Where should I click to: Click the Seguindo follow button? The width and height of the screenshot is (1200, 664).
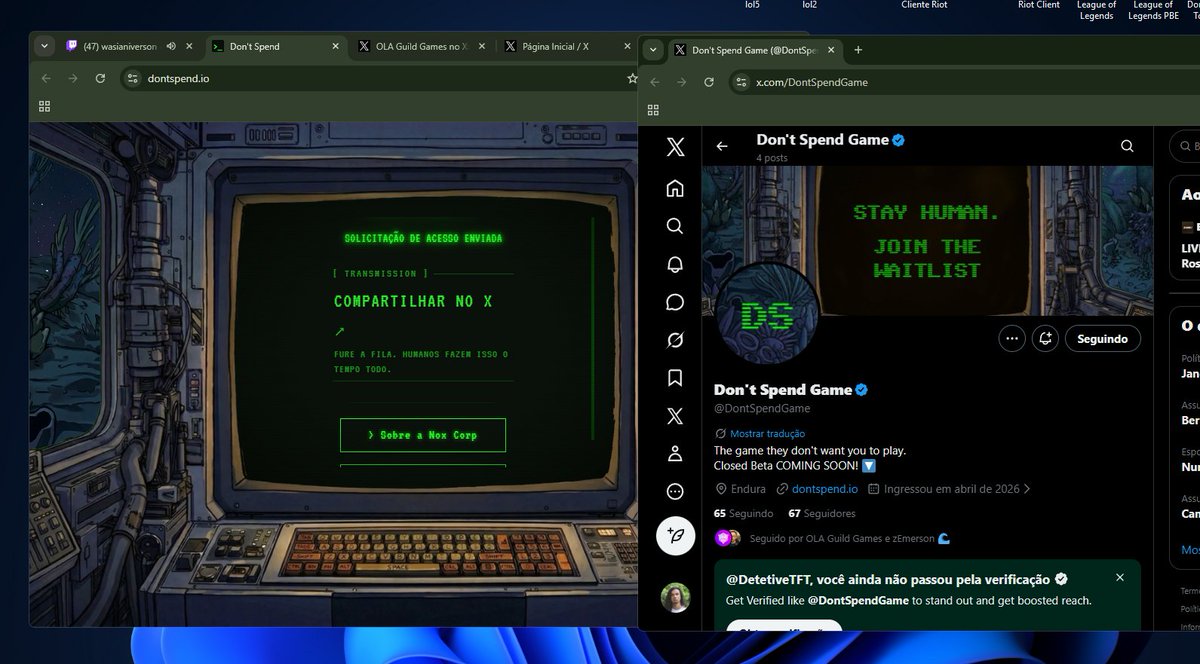click(x=1103, y=339)
